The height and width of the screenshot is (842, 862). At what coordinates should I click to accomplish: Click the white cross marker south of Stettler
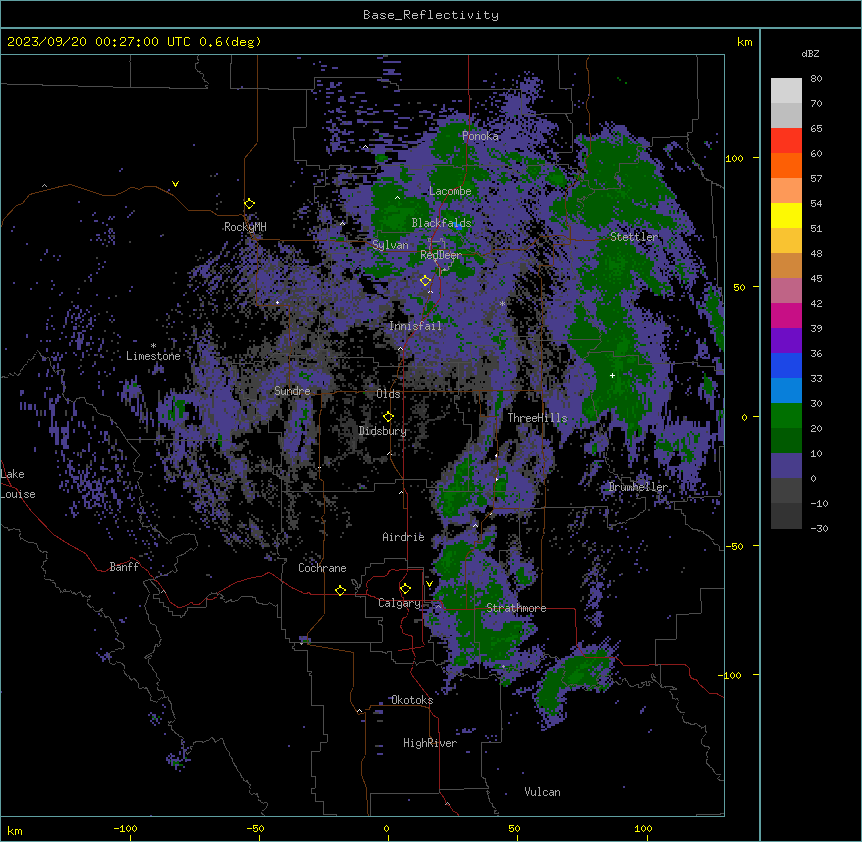tap(612, 375)
